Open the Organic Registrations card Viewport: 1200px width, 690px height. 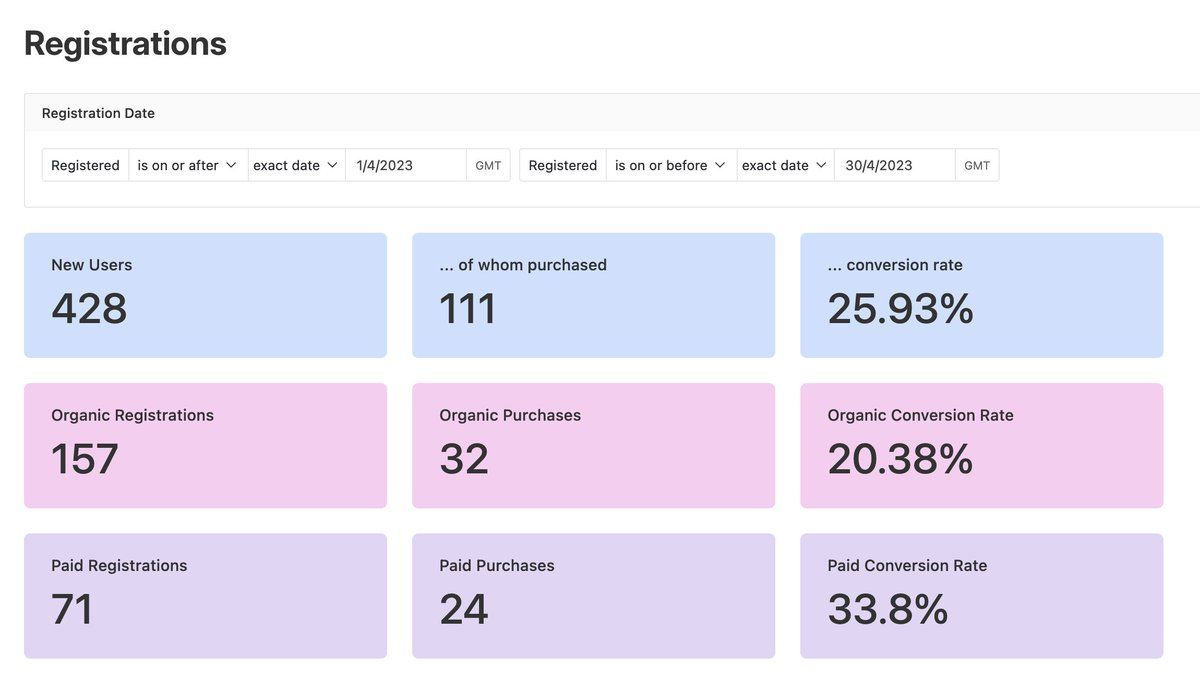click(205, 445)
